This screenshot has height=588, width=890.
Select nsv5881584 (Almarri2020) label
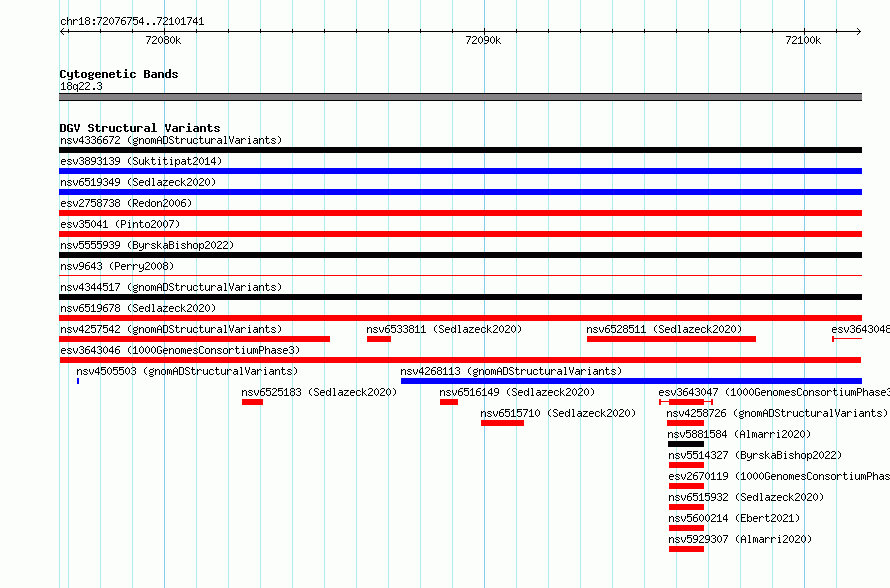point(740,434)
